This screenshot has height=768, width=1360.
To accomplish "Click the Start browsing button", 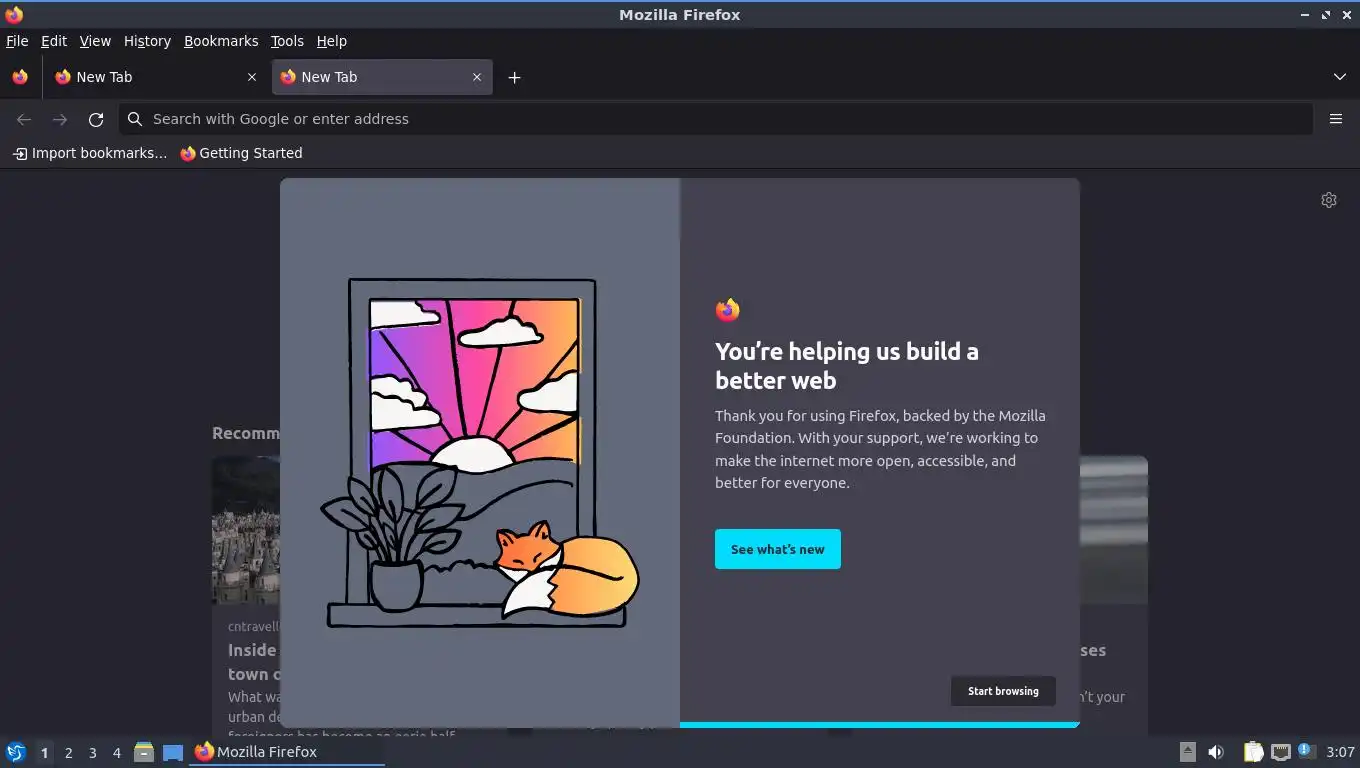I will 1003,691.
